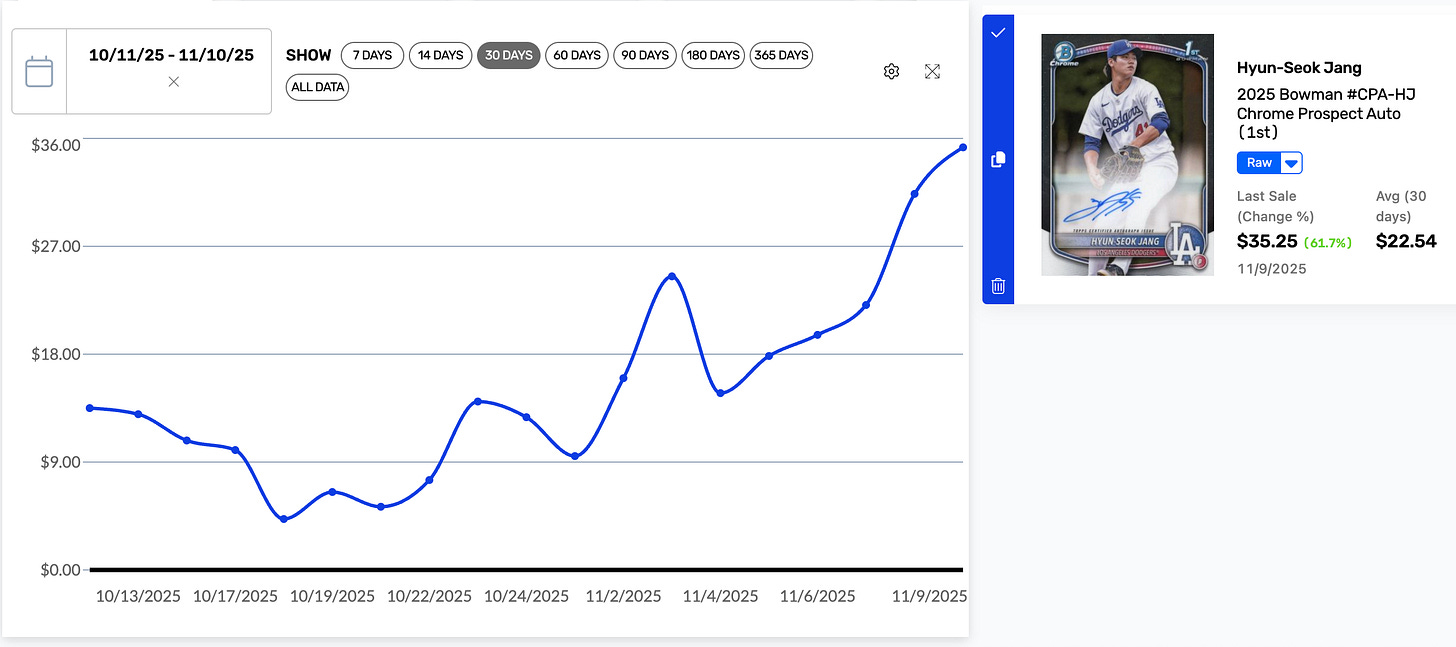The height and width of the screenshot is (647, 1456).
Task: Select the 30 DAYS range
Action: pos(509,55)
